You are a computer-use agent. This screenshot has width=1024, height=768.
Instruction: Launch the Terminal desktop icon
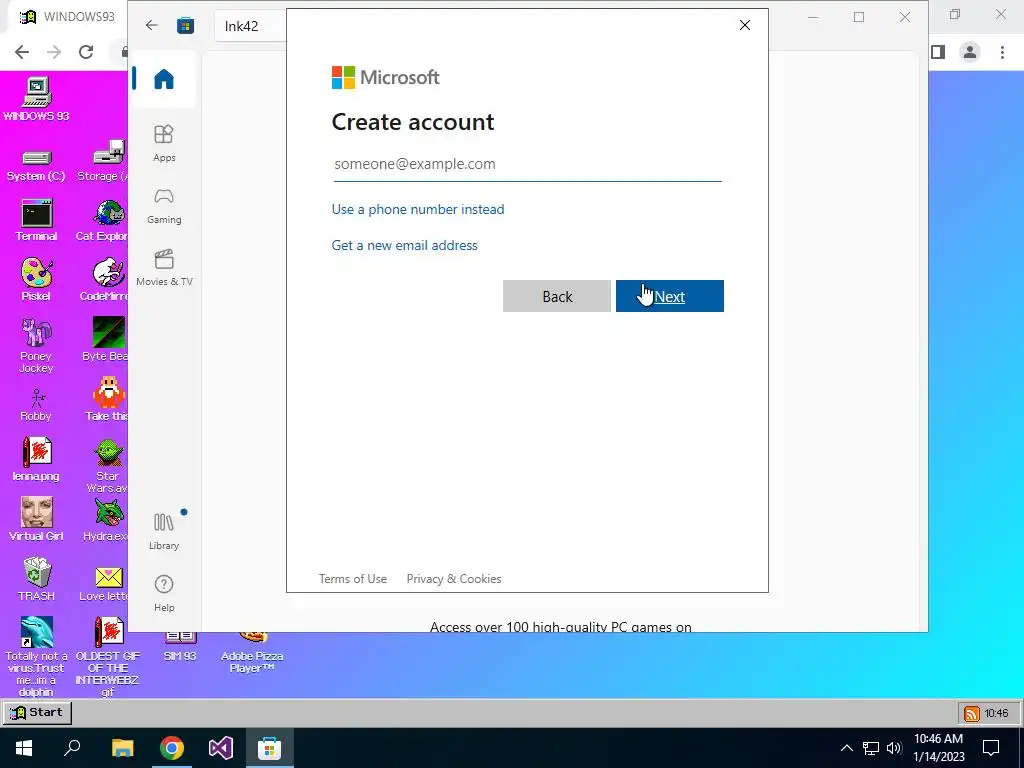[x=36, y=220]
